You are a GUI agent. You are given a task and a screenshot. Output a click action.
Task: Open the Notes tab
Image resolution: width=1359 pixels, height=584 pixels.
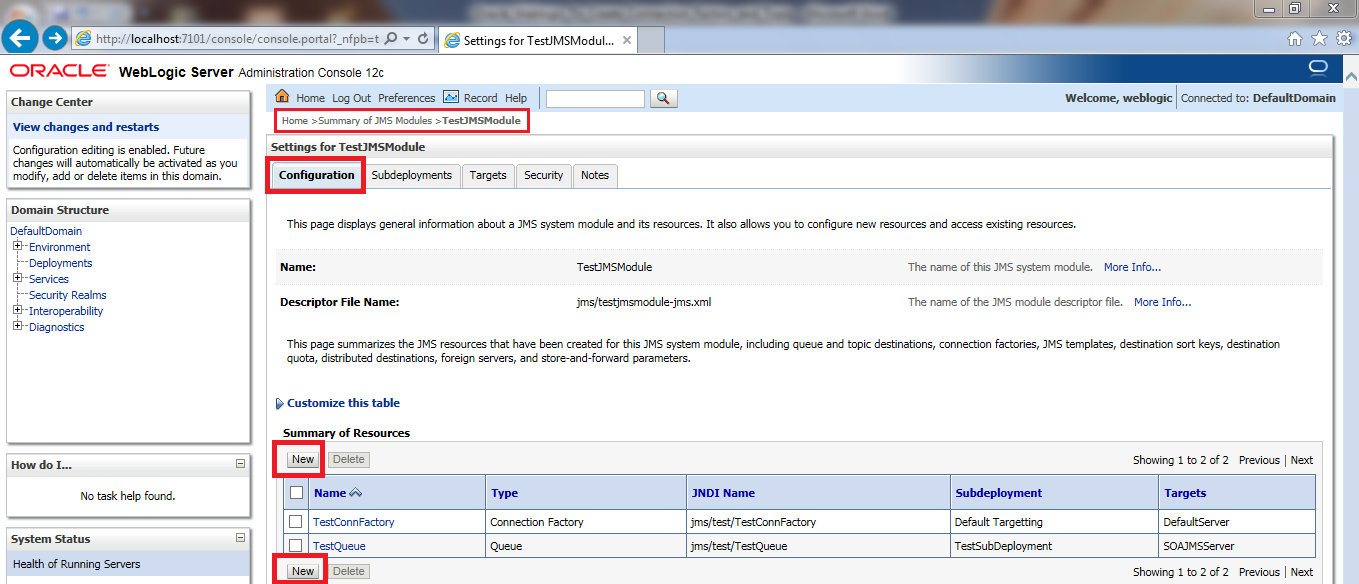tap(595, 176)
